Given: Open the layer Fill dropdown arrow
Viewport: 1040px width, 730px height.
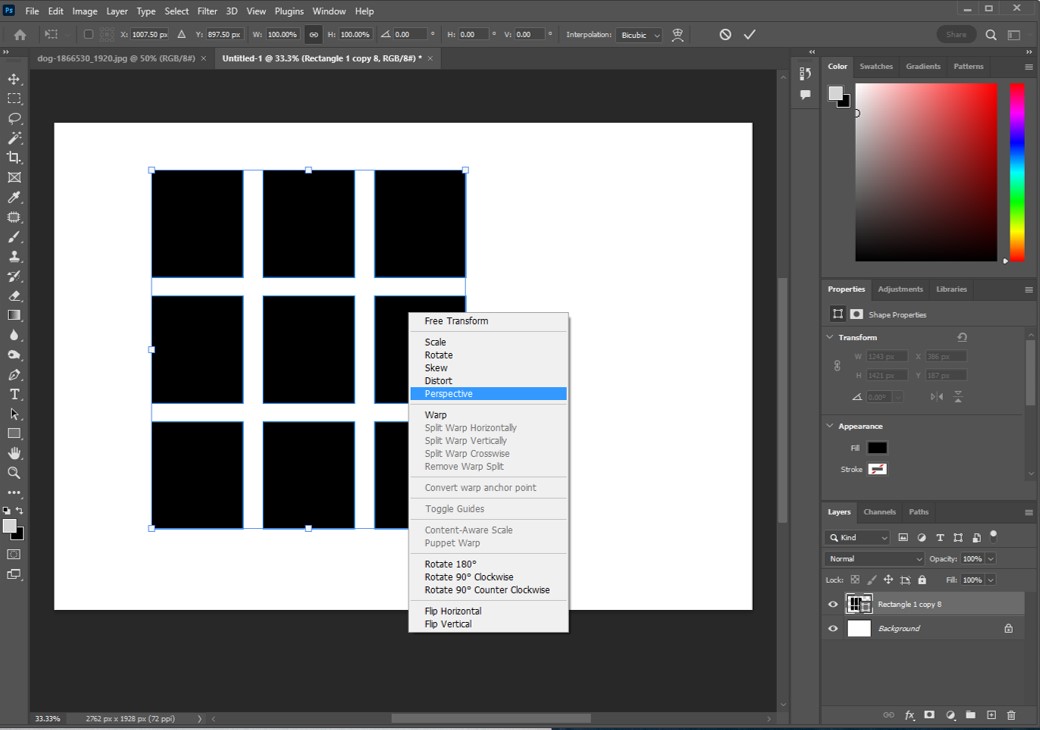Looking at the screenshot, I should tap(991, 580).
